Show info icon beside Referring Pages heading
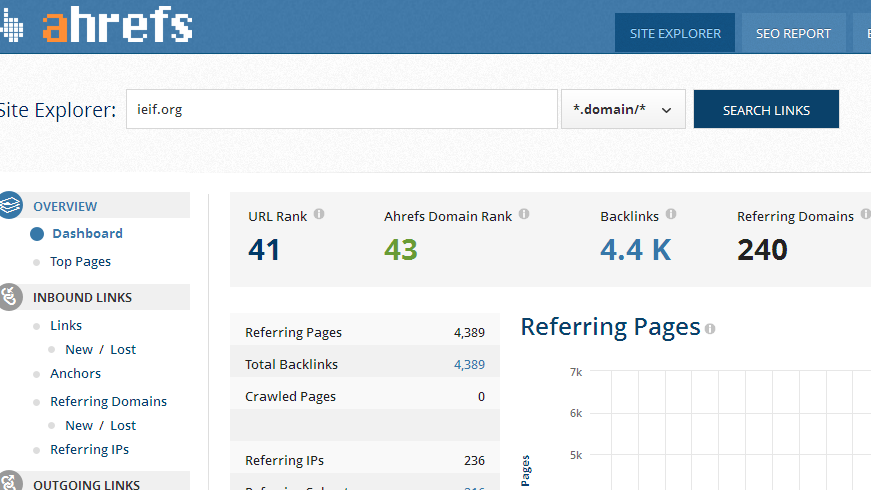This screenshot has height=490, width=871. pyautogui.click(x=710, y=329)
